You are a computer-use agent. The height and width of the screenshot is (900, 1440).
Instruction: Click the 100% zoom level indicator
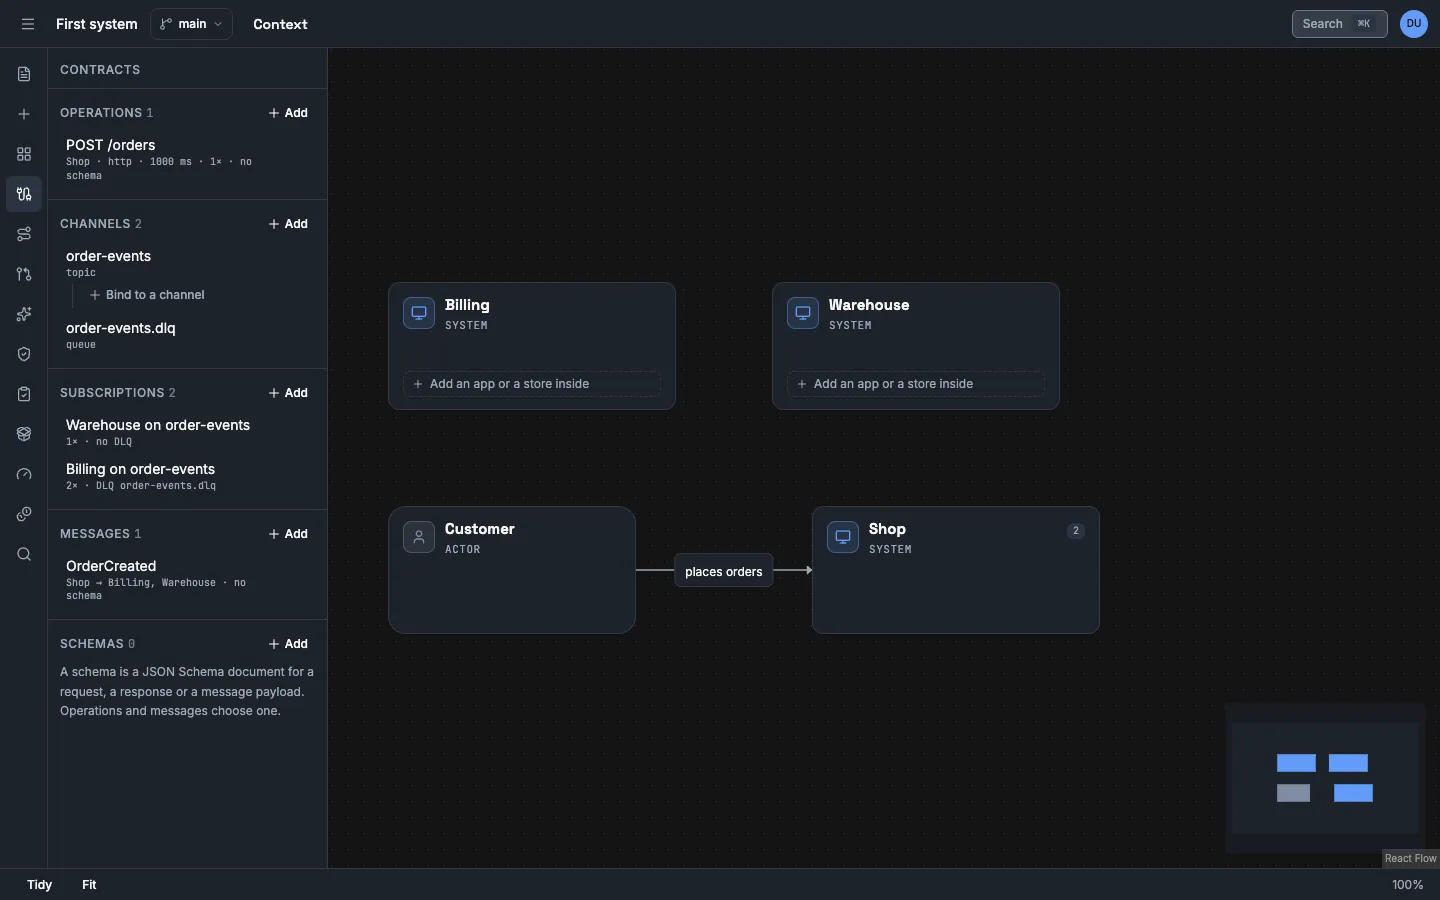point(1408,885)
